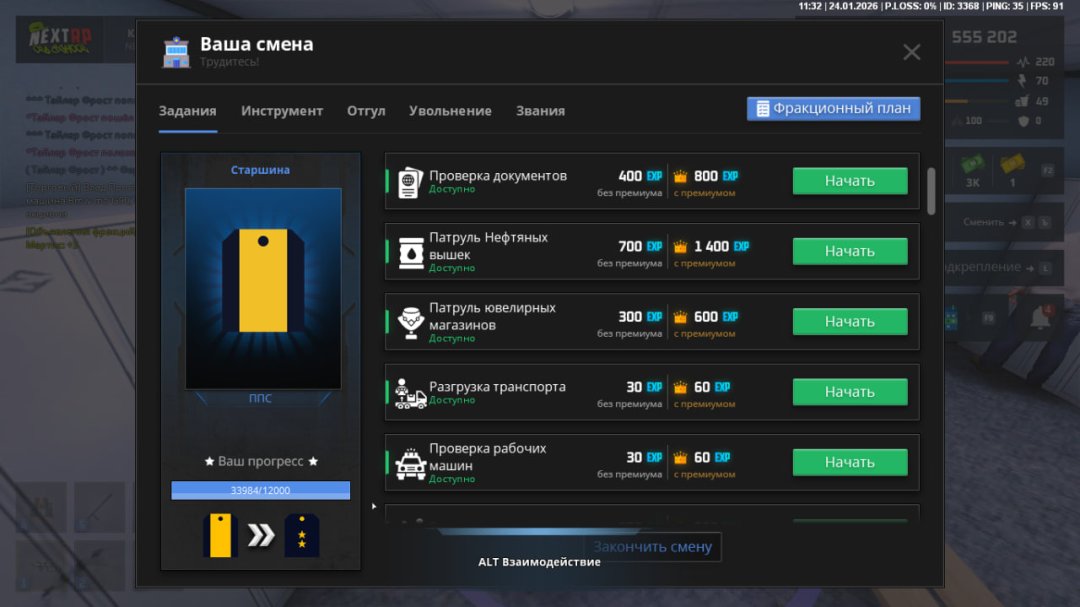Select the Звания tab
Image resolution: width=1080 pixels, height=607 pixels.
point(540,111)
